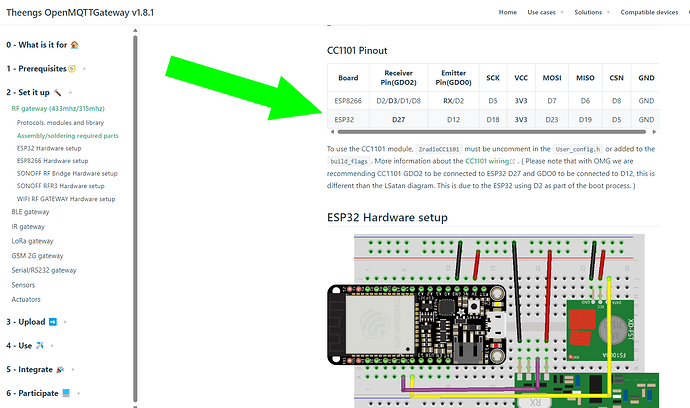Open RF gateway (433mhz/315mhz) page
690x408 pixels.
click(58, 108)
